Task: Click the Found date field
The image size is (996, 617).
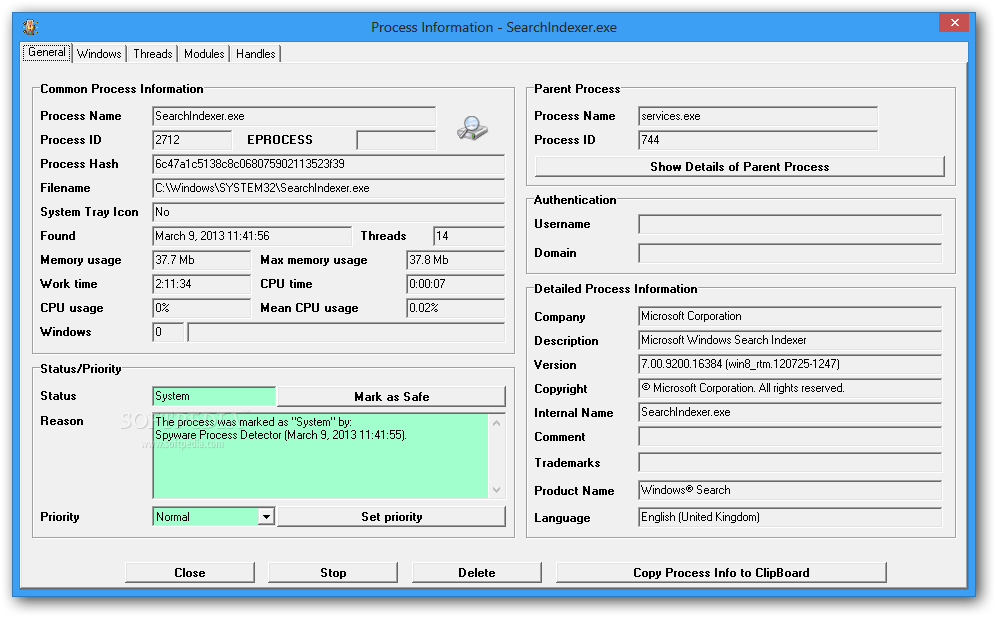Action: pos(252,236)
